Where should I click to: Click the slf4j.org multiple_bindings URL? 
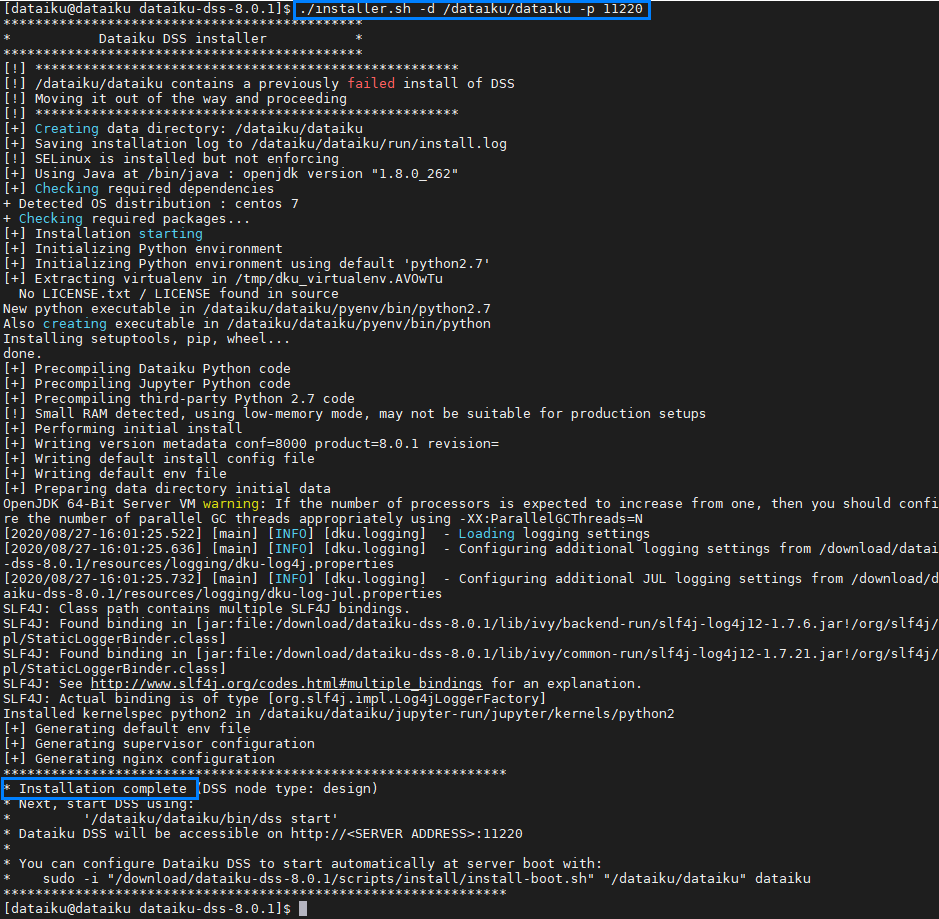click(286, 683)
